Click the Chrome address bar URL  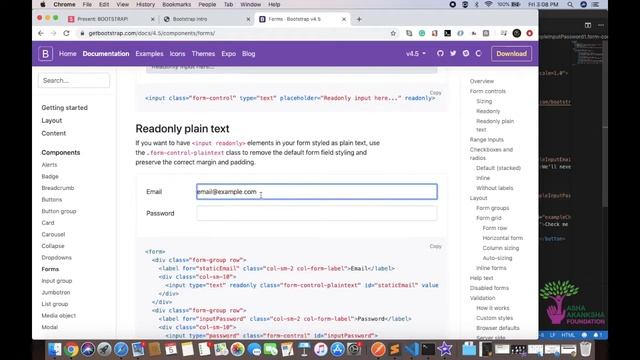[152, 33]
